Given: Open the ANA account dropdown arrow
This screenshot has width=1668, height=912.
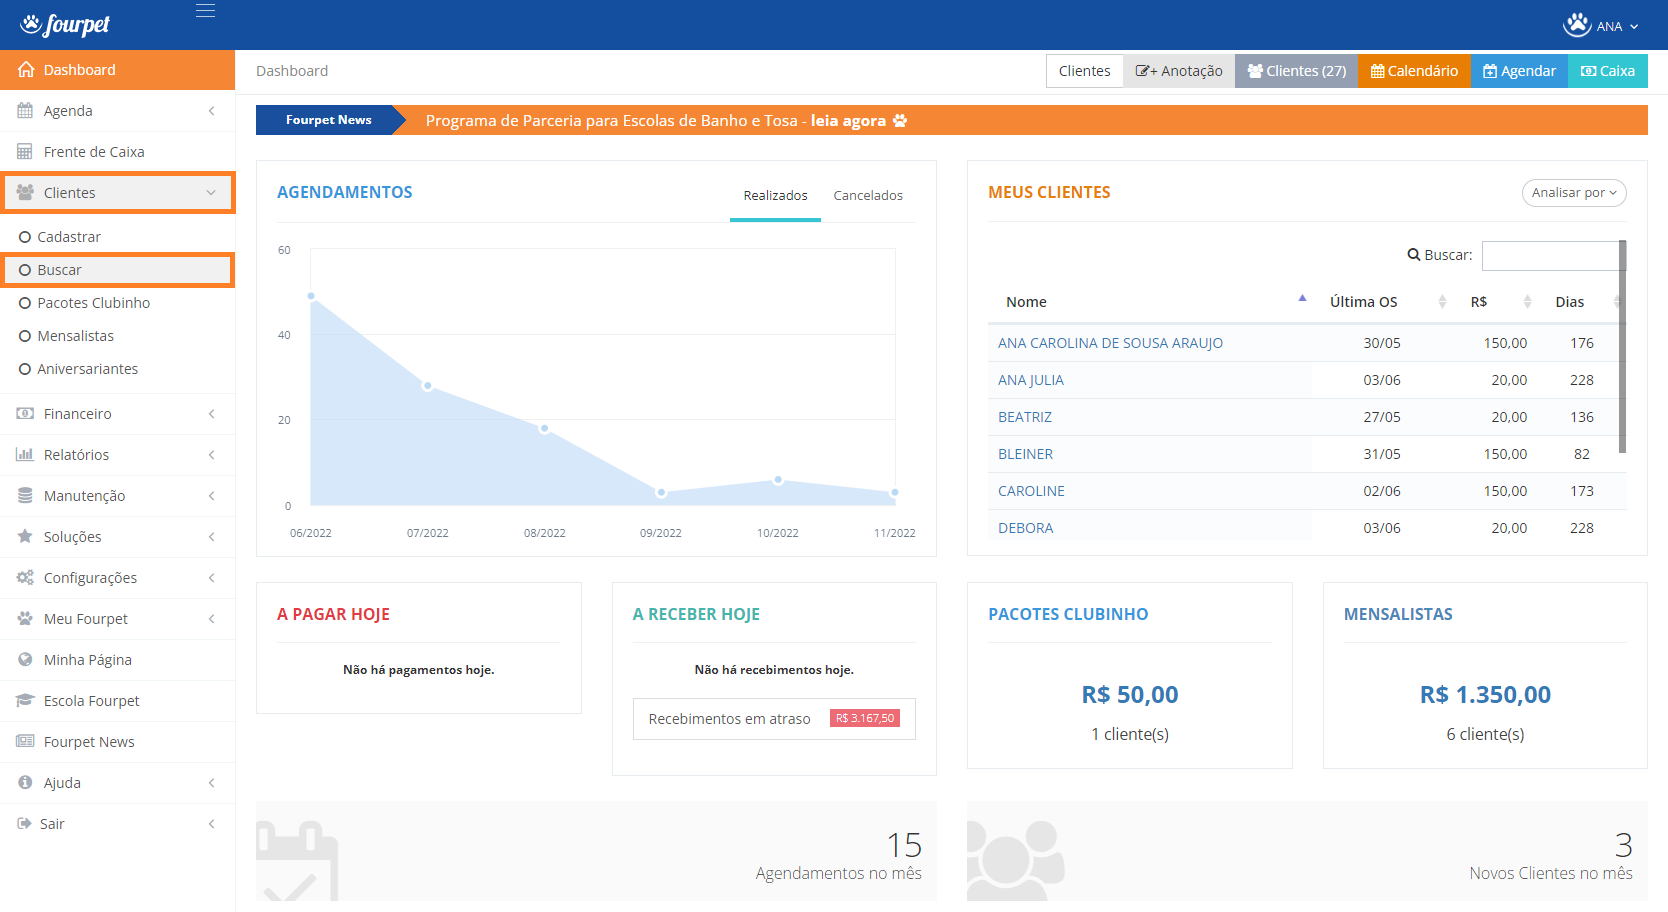Looking at the screenshot, I should tap(1634, 27).
